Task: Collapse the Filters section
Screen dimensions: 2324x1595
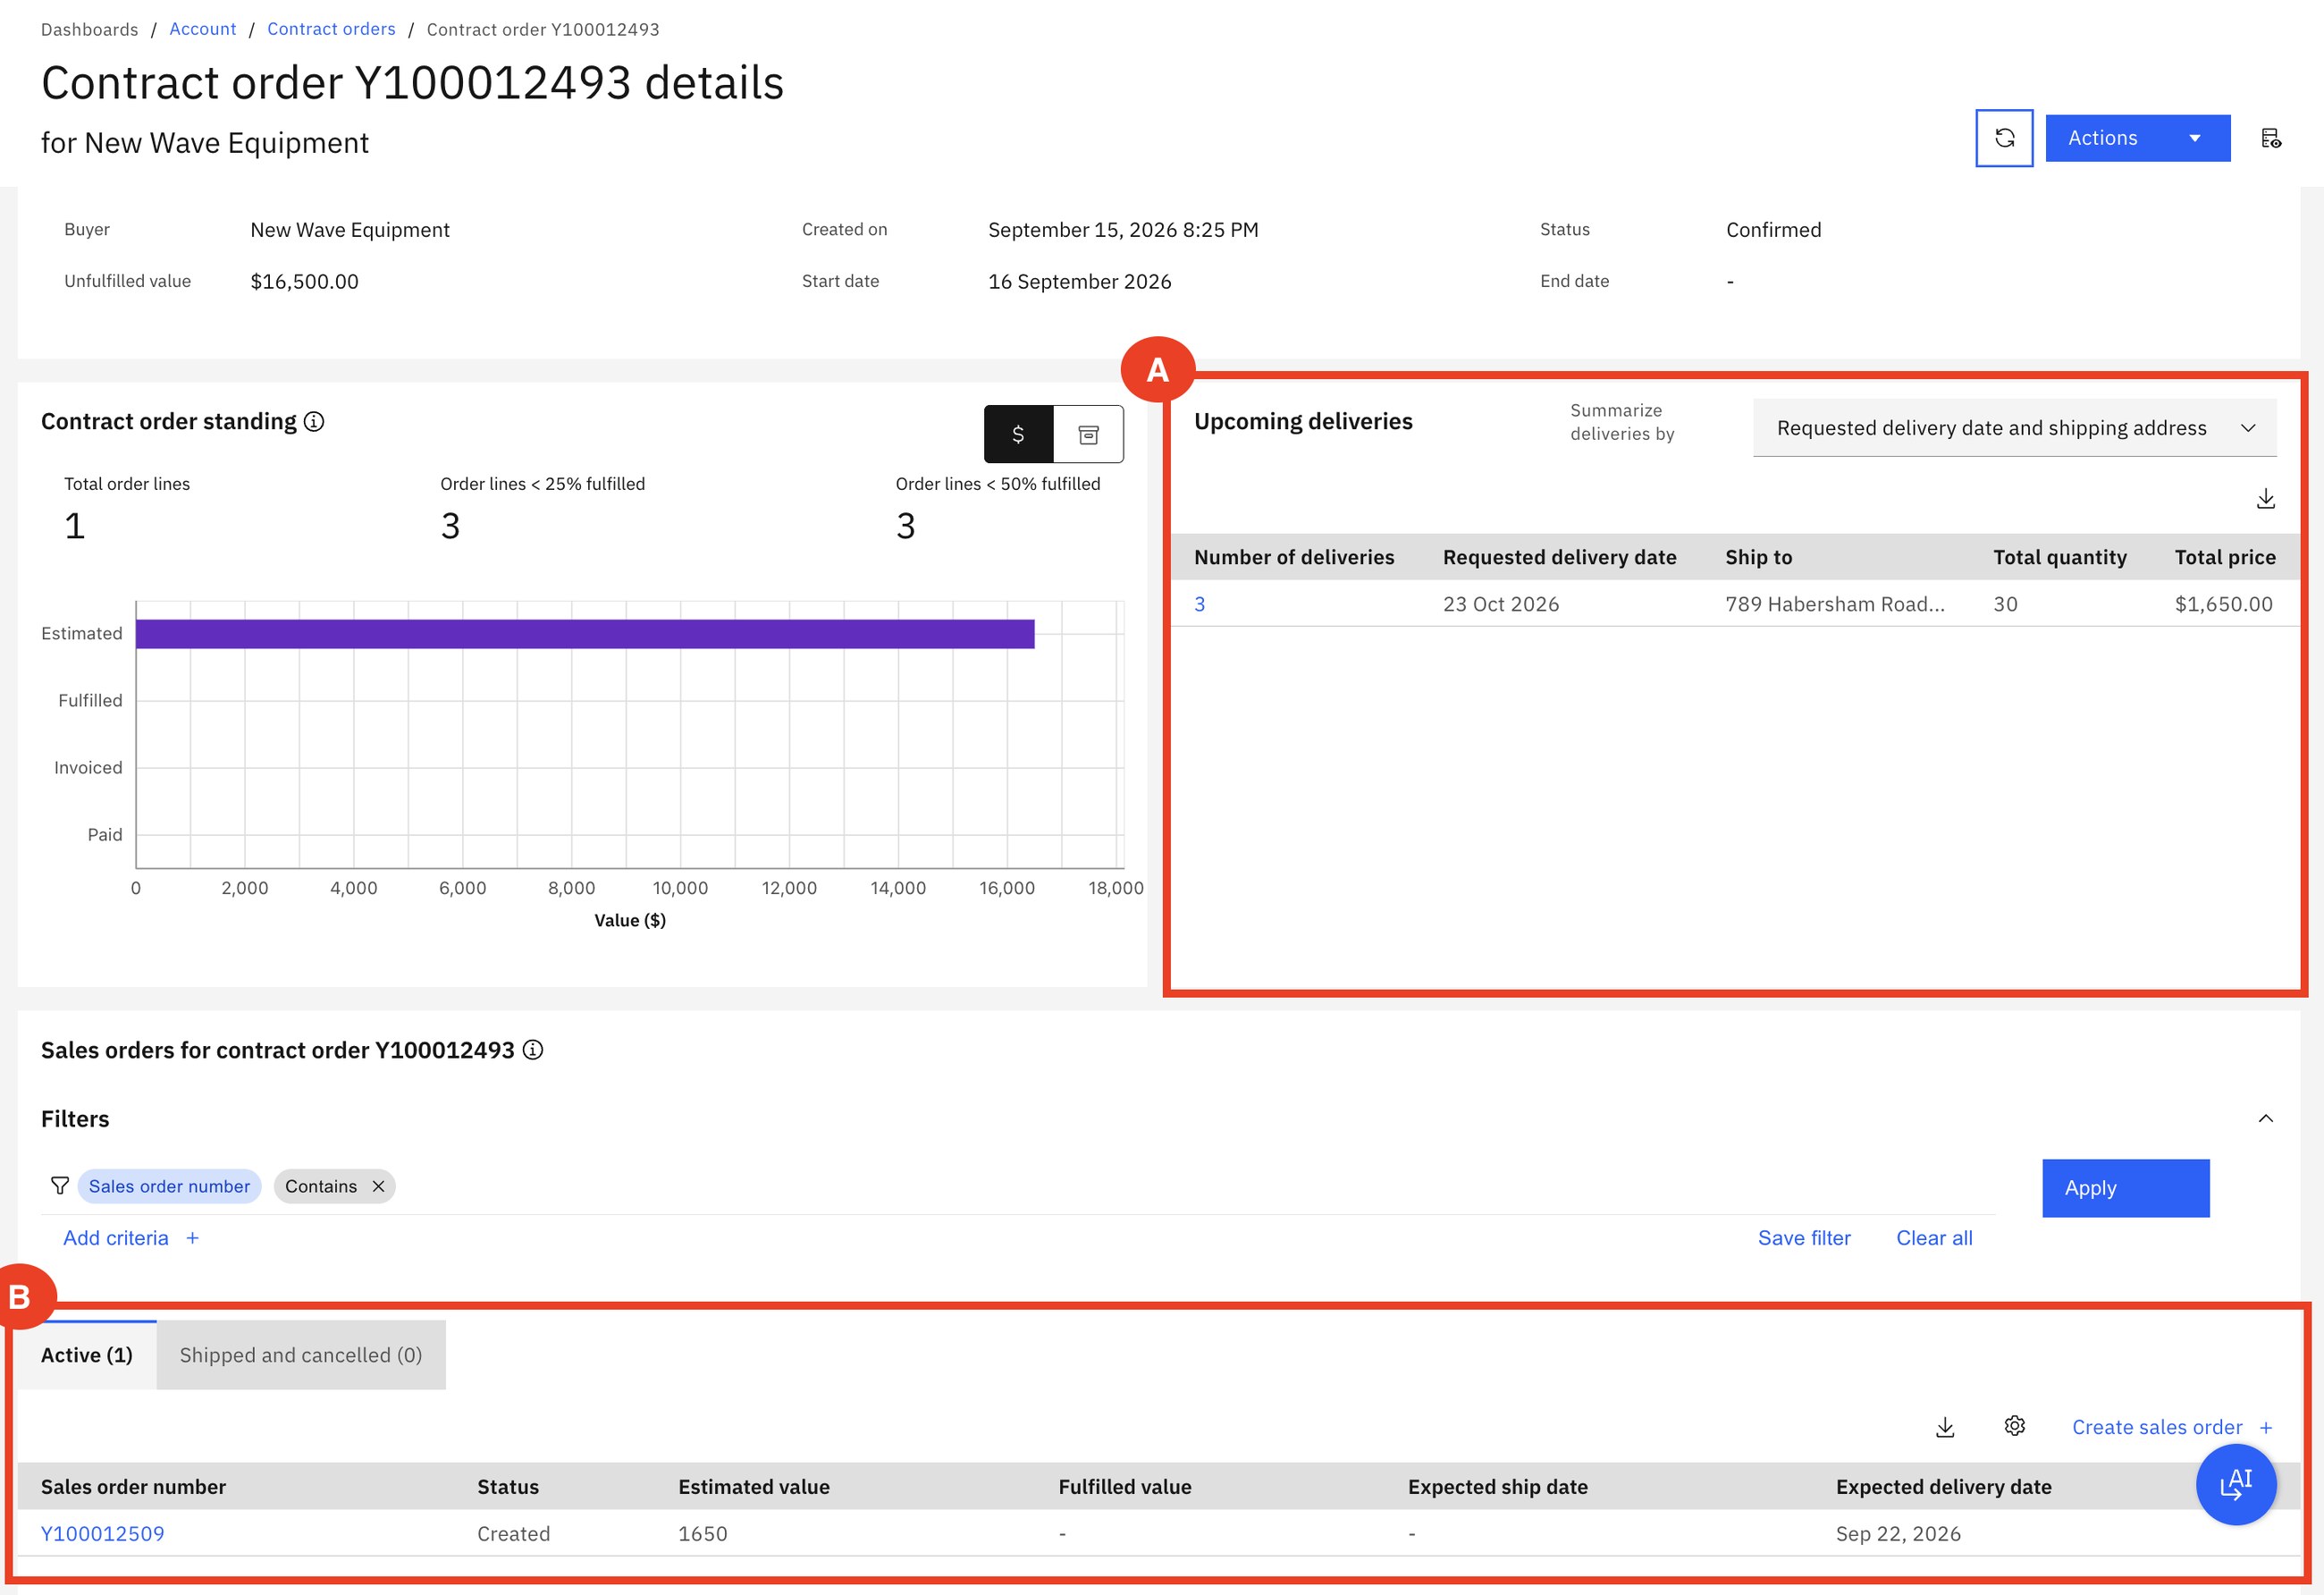Action: point(2265,1118)
